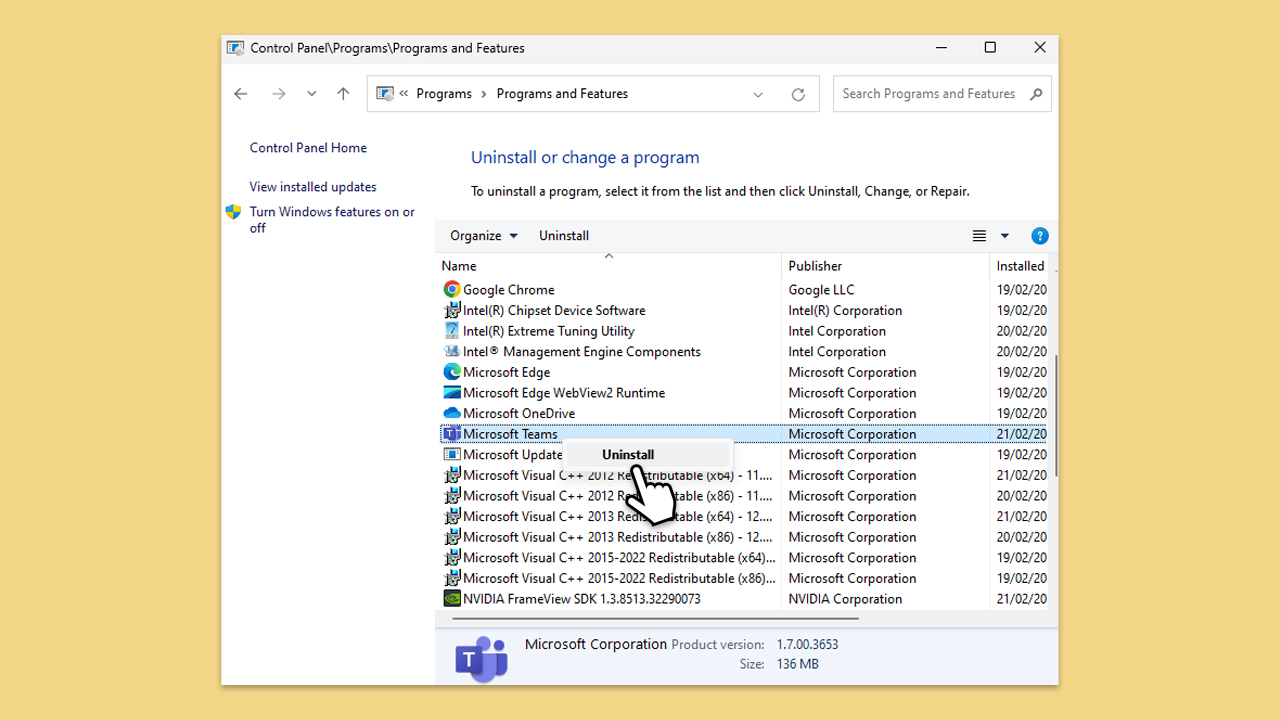The width and height of the screenshot is (1280, 720).
Task: Select the Google Chrome program name
Action: point(508,290)
